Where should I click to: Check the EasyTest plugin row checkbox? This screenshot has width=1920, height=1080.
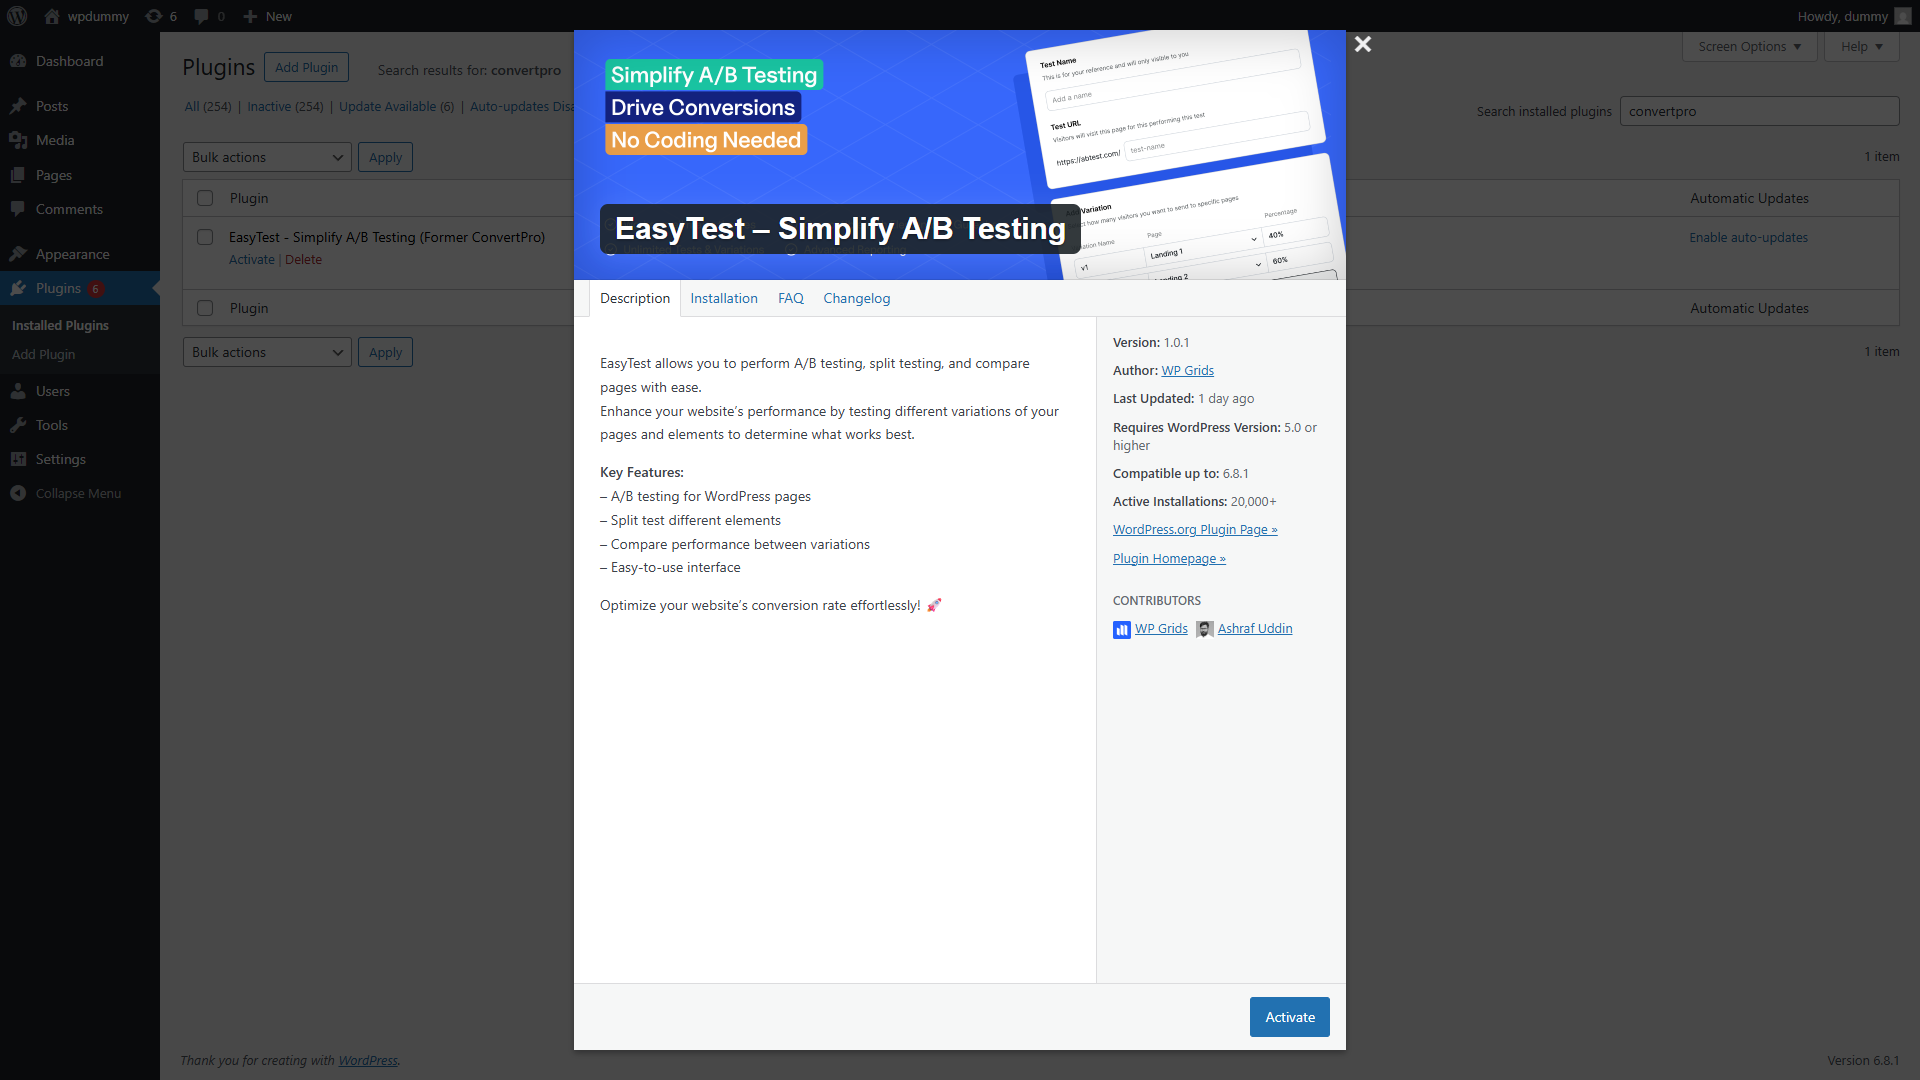(205, 237)
